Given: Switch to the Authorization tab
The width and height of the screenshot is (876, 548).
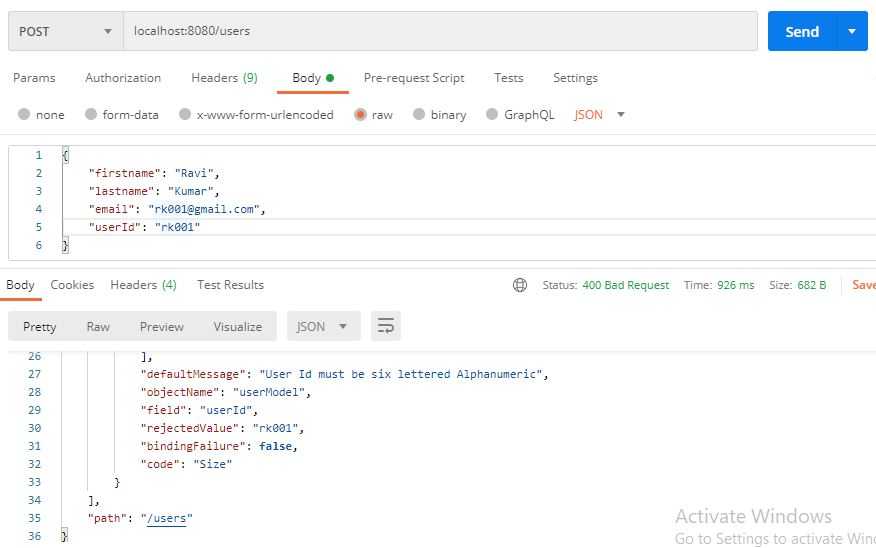Looking at the screenshot, I should point(123,78).
